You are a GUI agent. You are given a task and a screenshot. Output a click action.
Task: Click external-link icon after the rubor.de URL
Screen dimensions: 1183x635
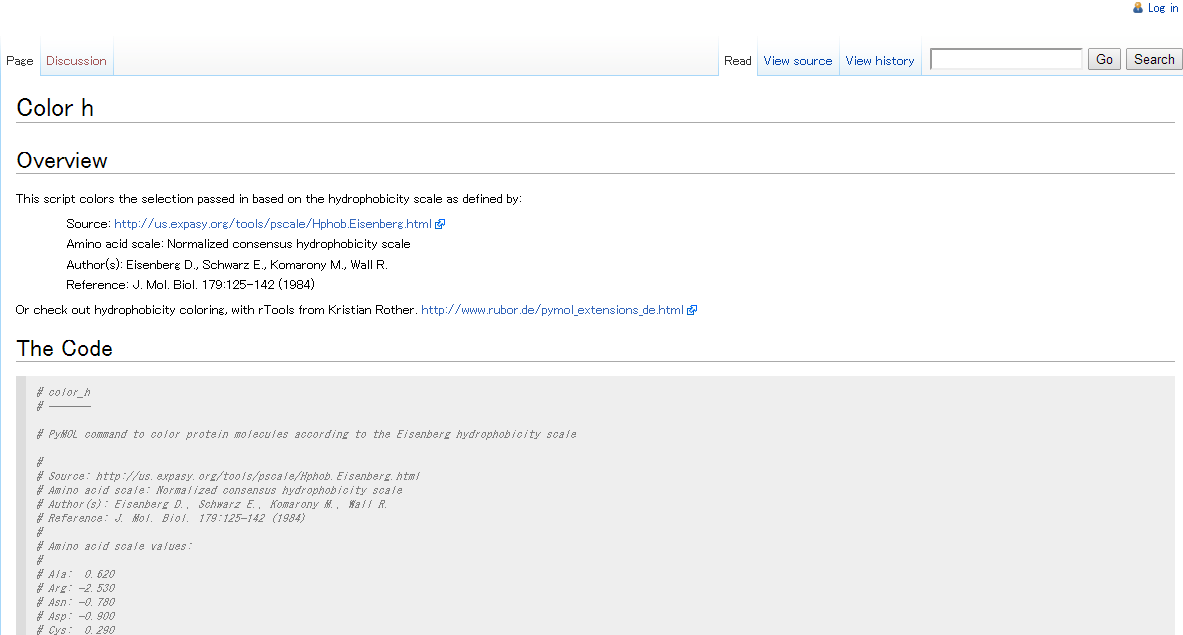[x=692, y=310]
